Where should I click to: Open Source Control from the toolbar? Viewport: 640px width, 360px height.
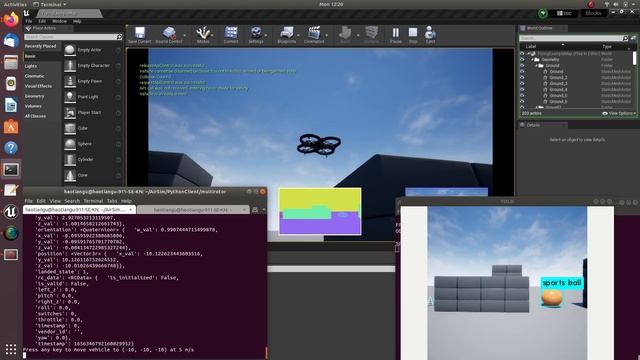(x=169, y=33)
